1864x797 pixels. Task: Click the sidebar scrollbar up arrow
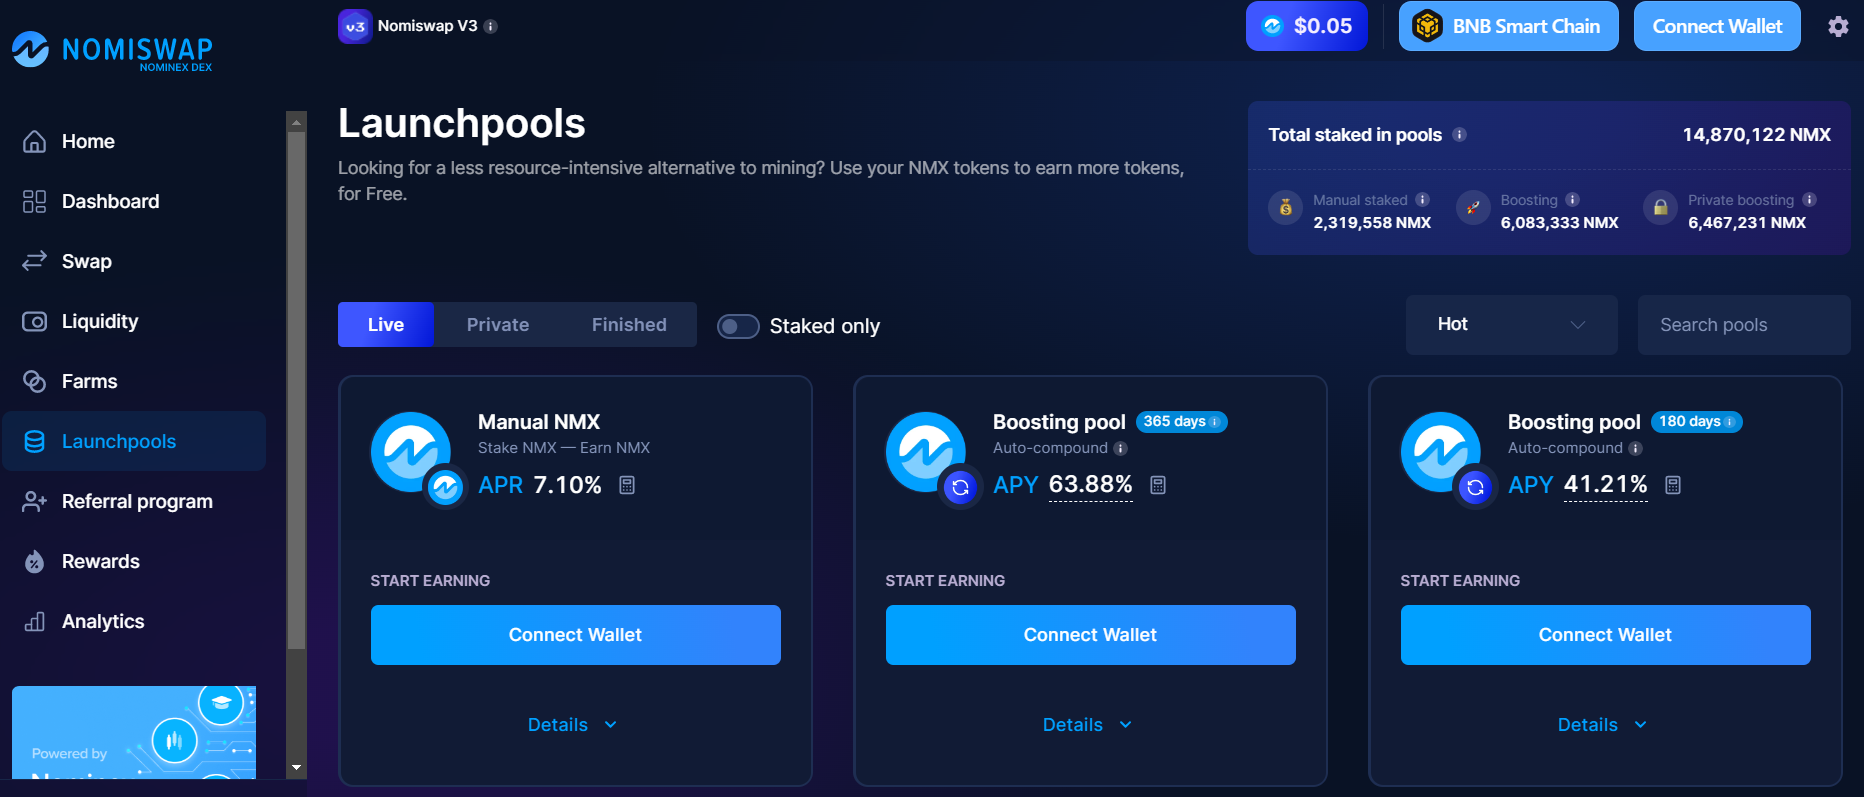(296, 121)
